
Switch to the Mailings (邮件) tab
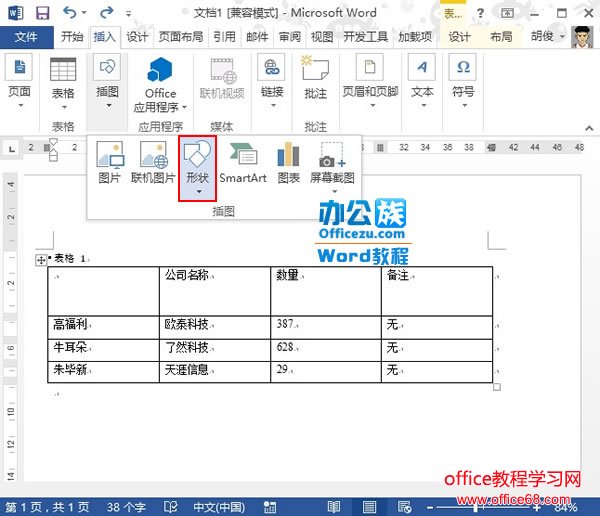click(257, 37)
